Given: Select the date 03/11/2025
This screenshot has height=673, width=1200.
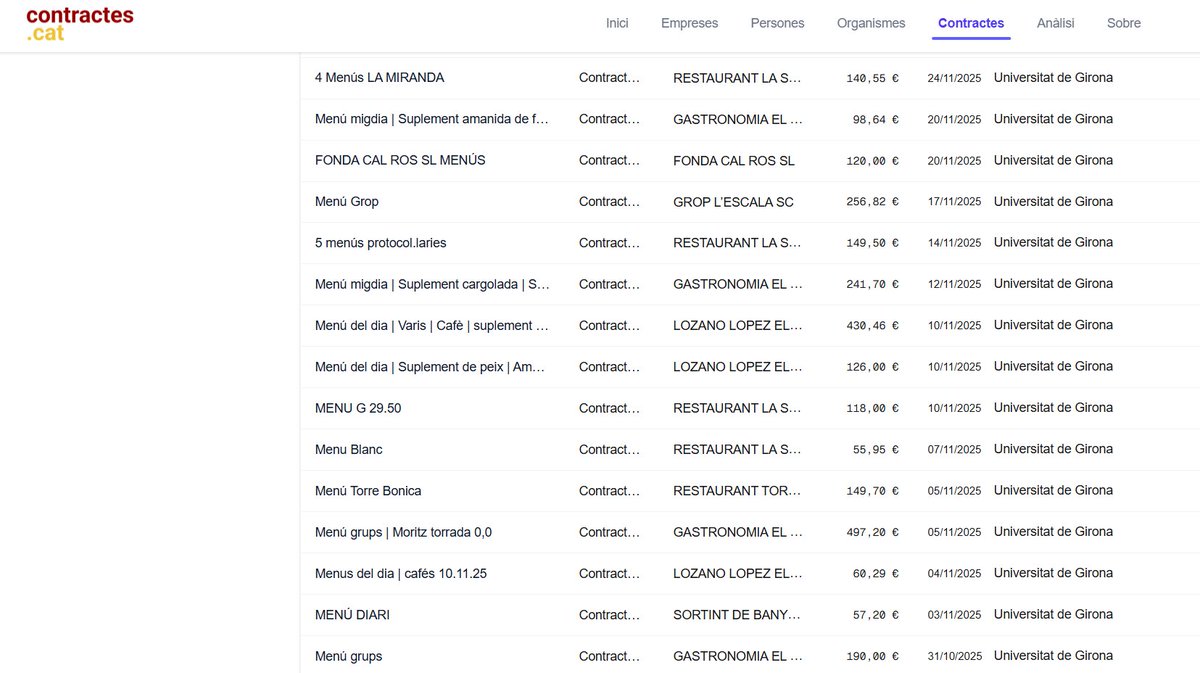Looking at the screenshot, I should pyautogui.click(x=954, y=615).
